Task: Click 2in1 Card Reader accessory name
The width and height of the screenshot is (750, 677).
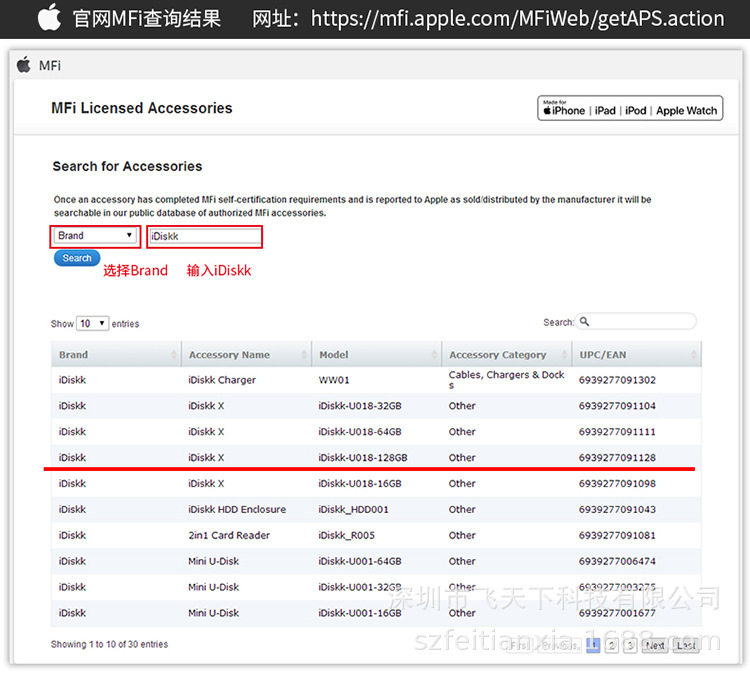Action: (229, 535)
